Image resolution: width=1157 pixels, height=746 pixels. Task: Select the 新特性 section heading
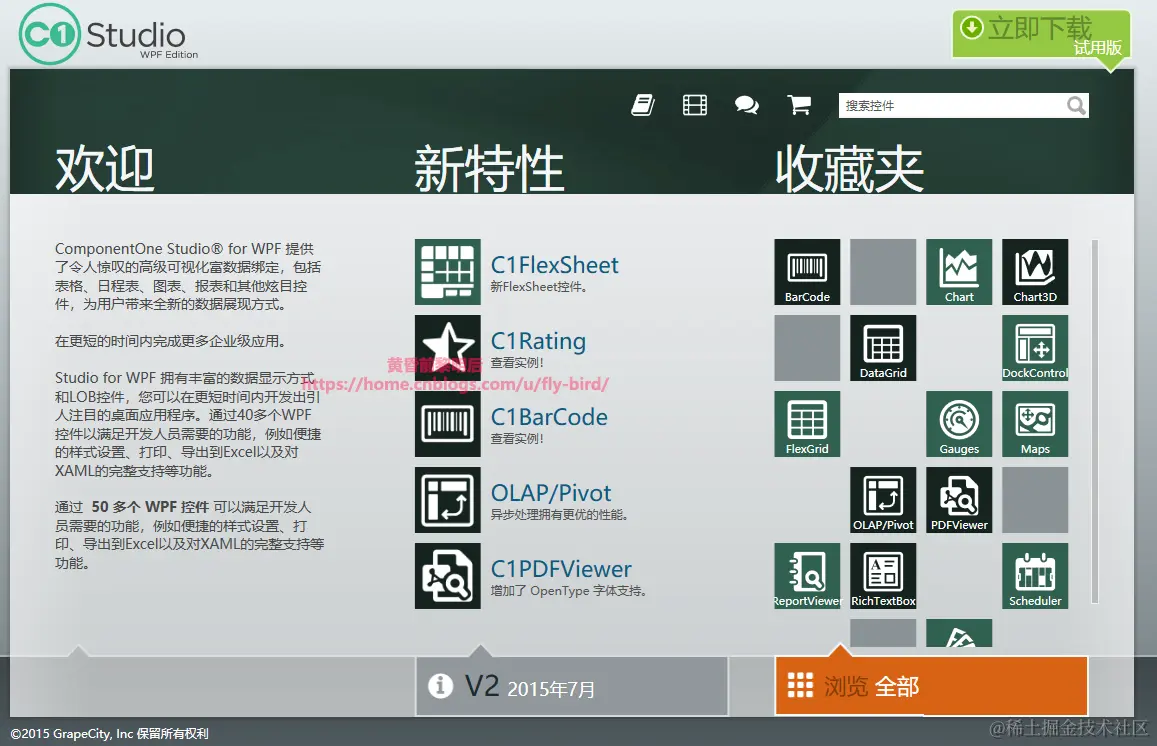coord(489,169)
